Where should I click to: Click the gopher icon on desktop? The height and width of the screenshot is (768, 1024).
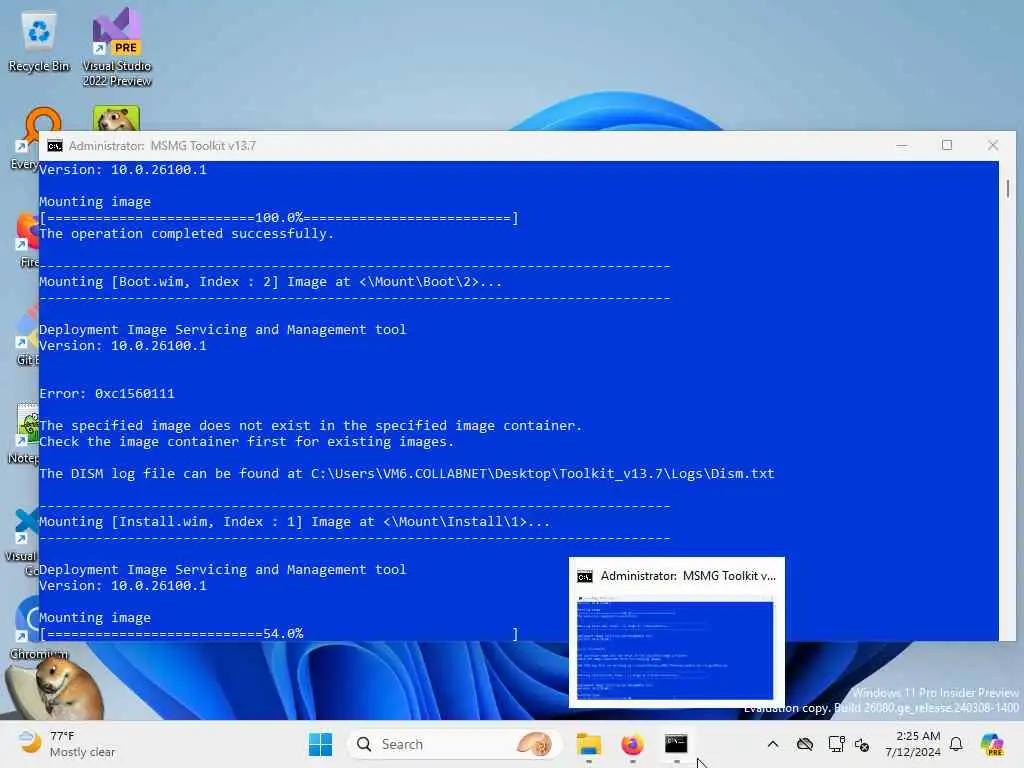(116, 118)
